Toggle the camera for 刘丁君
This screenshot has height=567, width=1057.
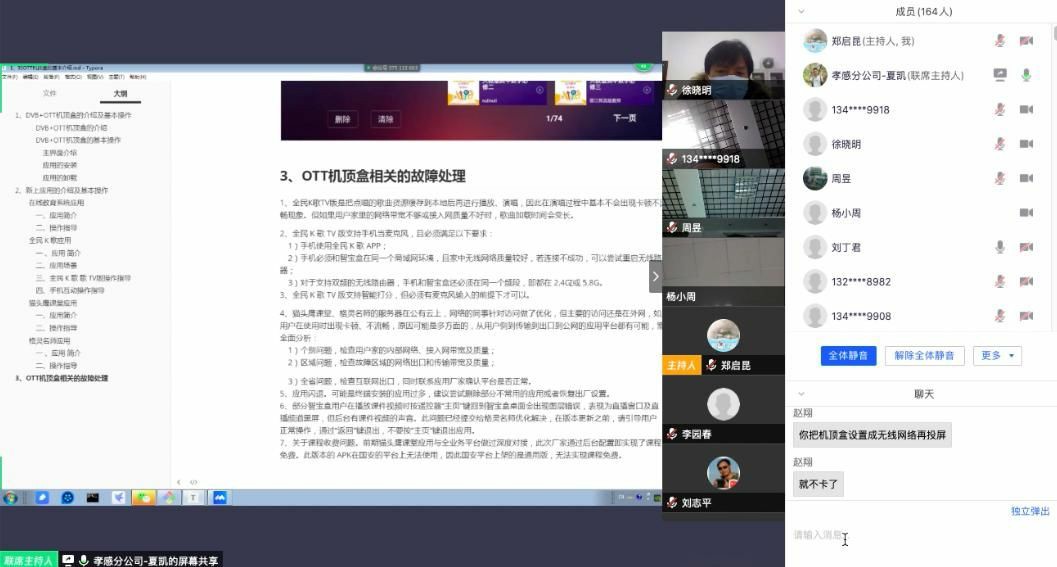[x=1026, y=247]
